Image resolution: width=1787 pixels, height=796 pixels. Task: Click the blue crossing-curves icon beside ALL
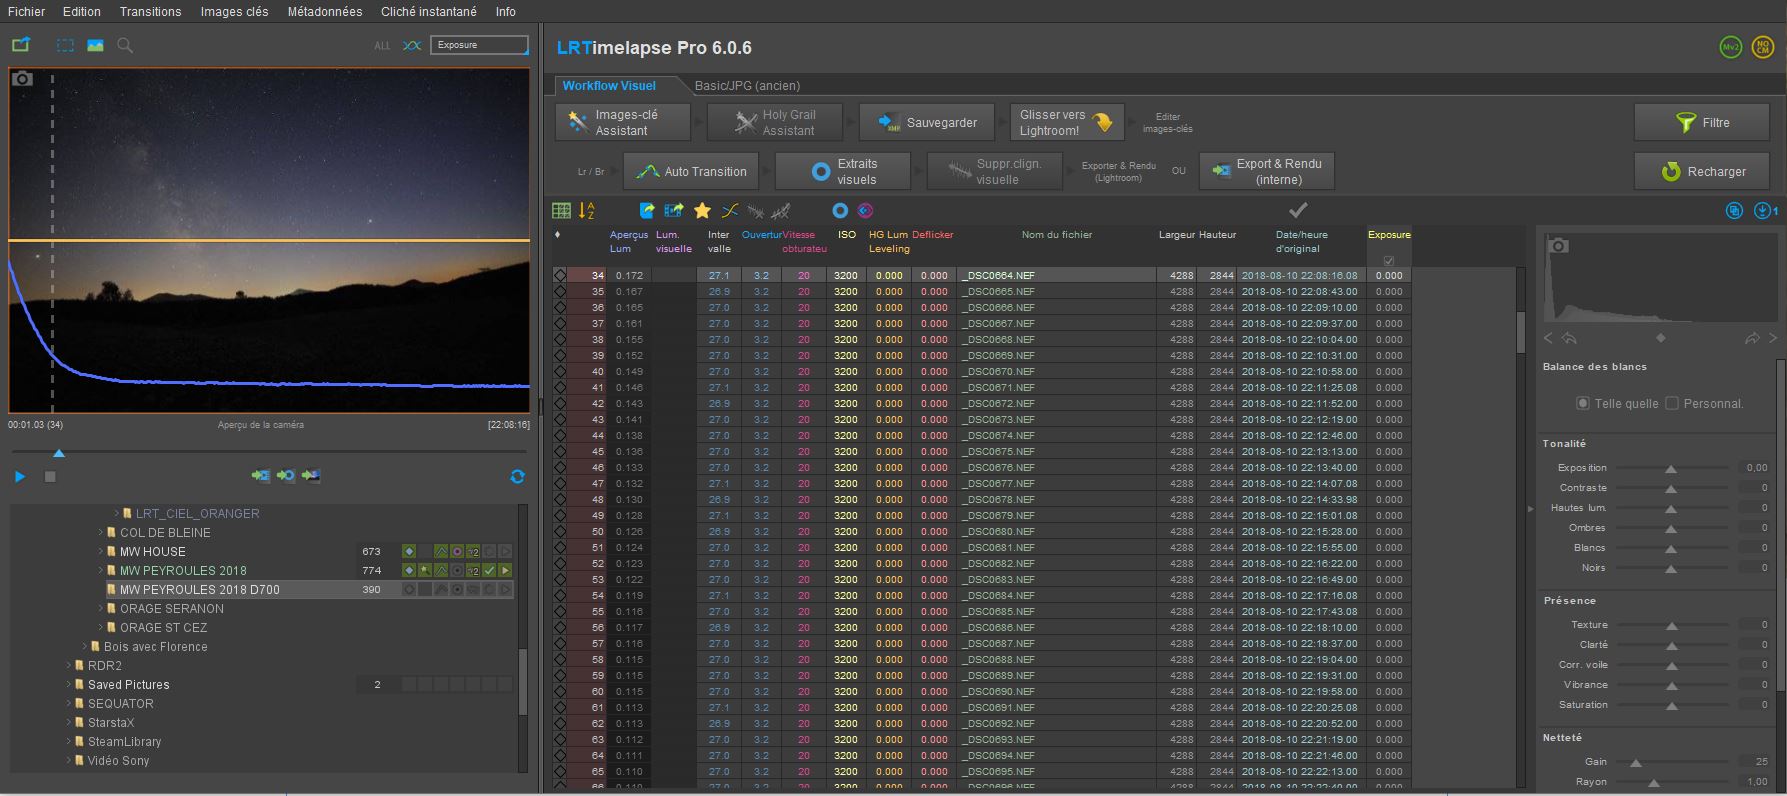tap(412, 45)
